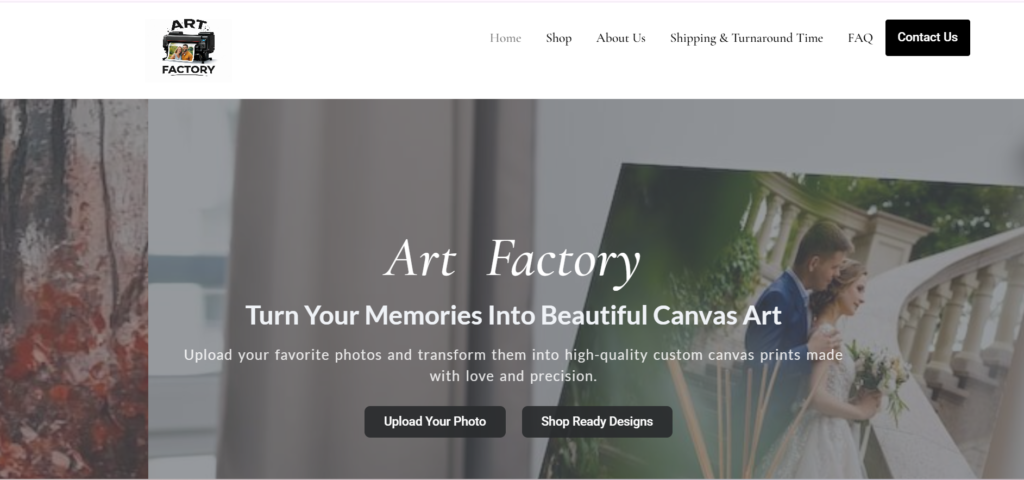
Task: Click the Turn Your Memories headline
Action: (513, 315)
